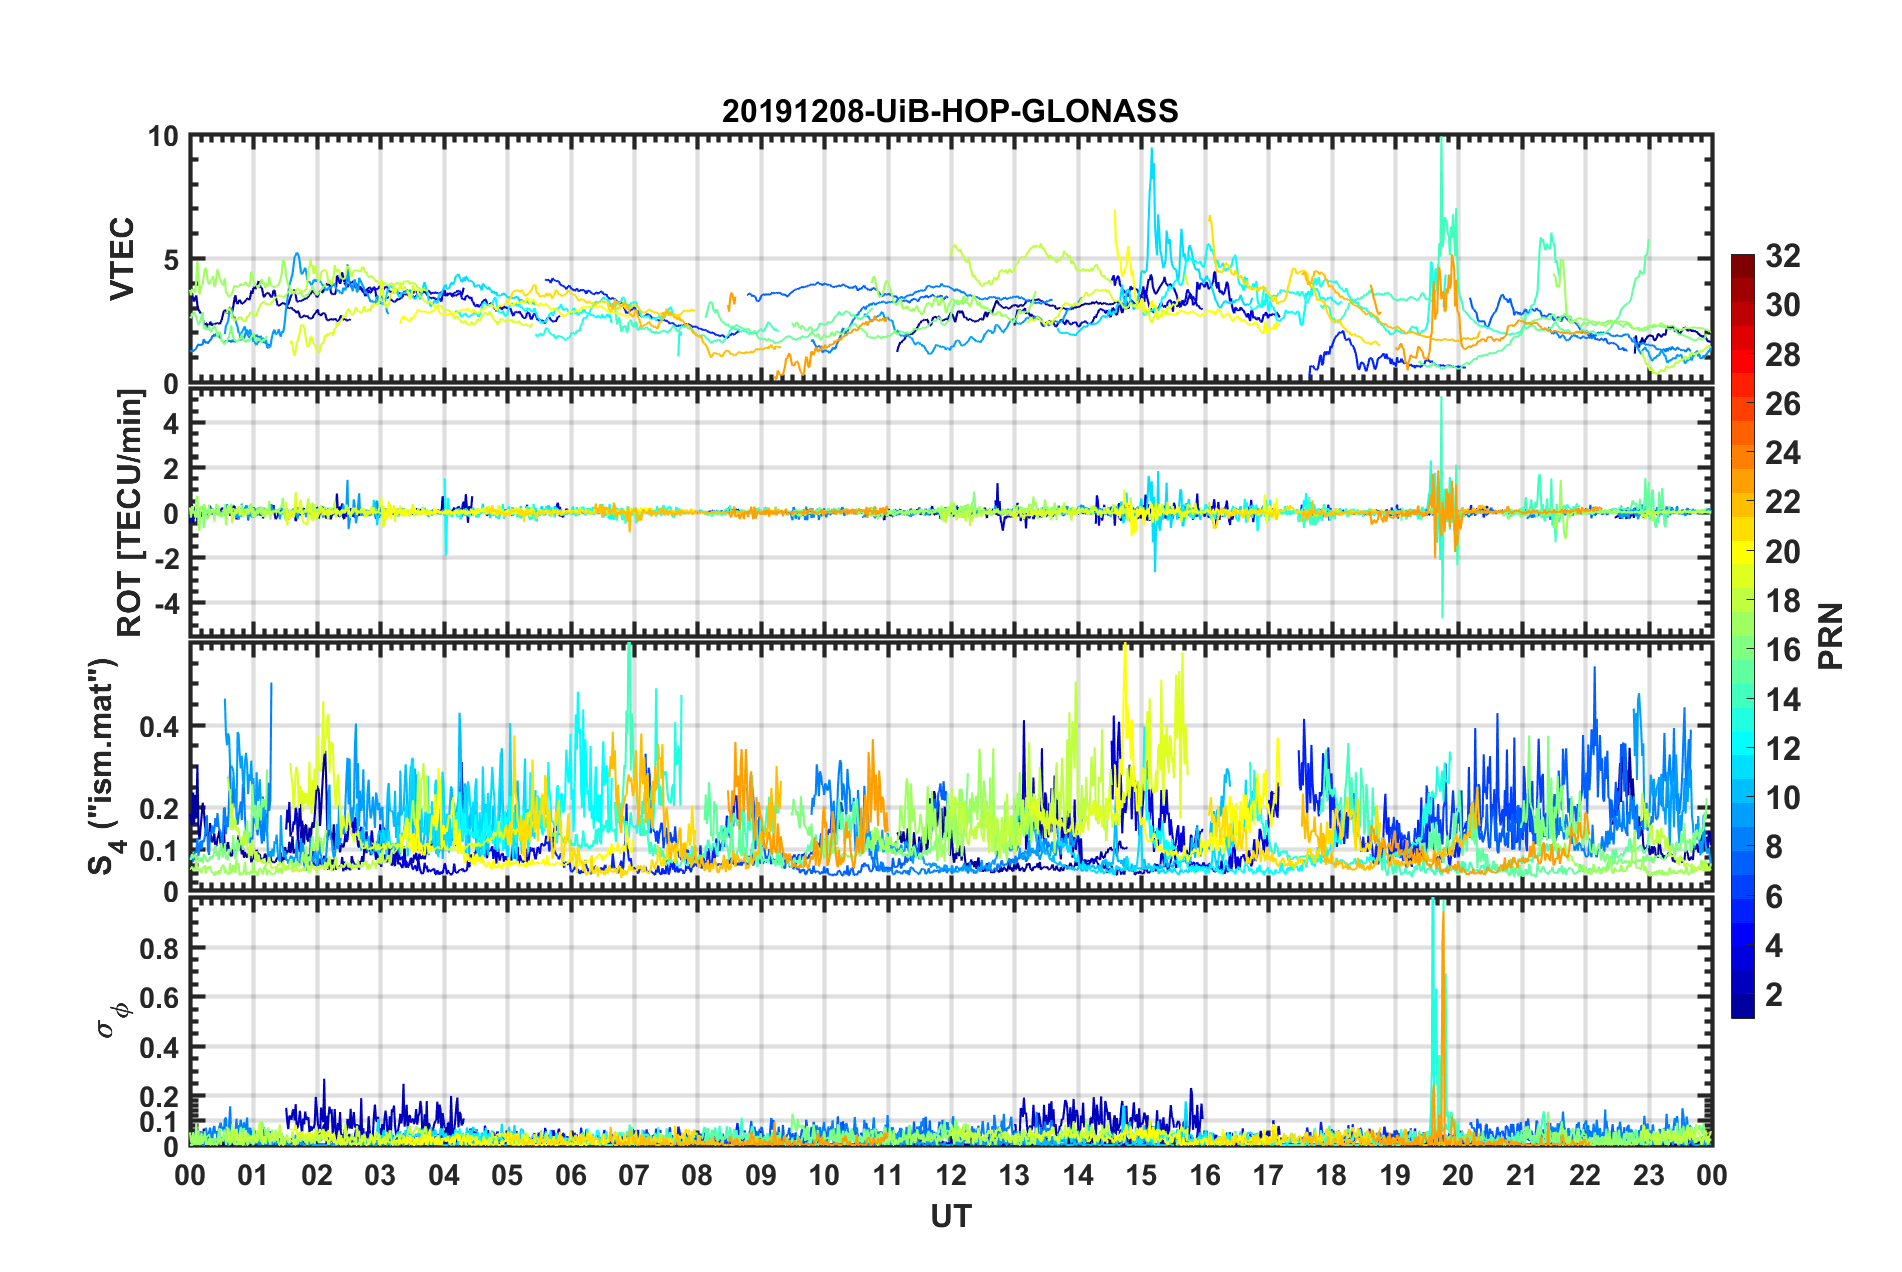Click the VTEC axis label
This screenshot has width=1902, height=1272.
tap(122, 259)
